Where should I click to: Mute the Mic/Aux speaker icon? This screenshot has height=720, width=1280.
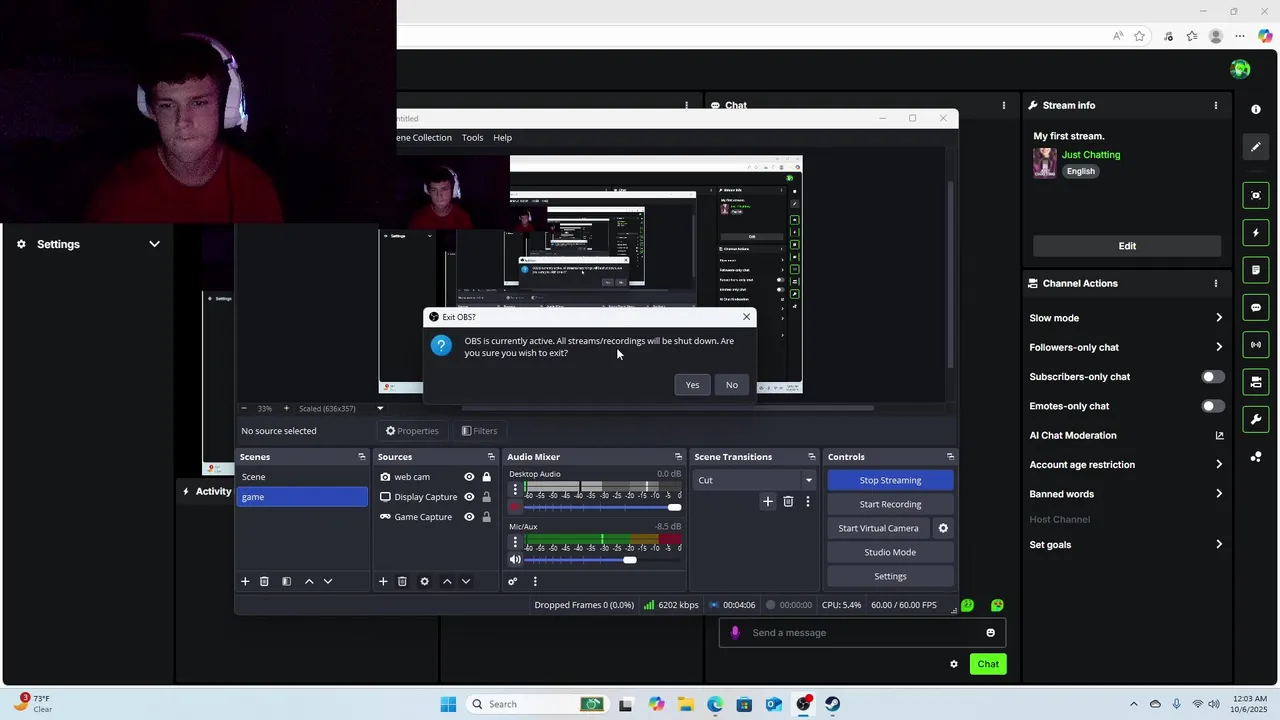tap(515, 560)
